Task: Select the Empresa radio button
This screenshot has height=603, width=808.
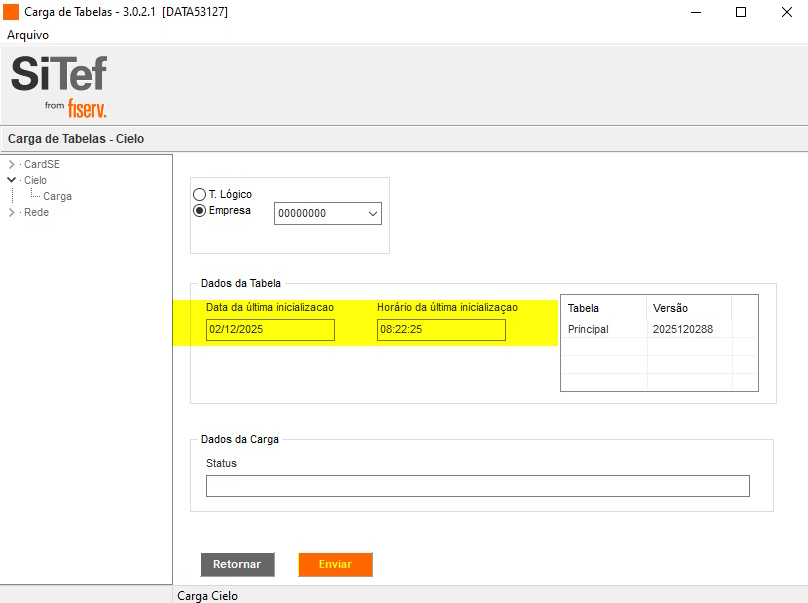Action: [199, 210]
